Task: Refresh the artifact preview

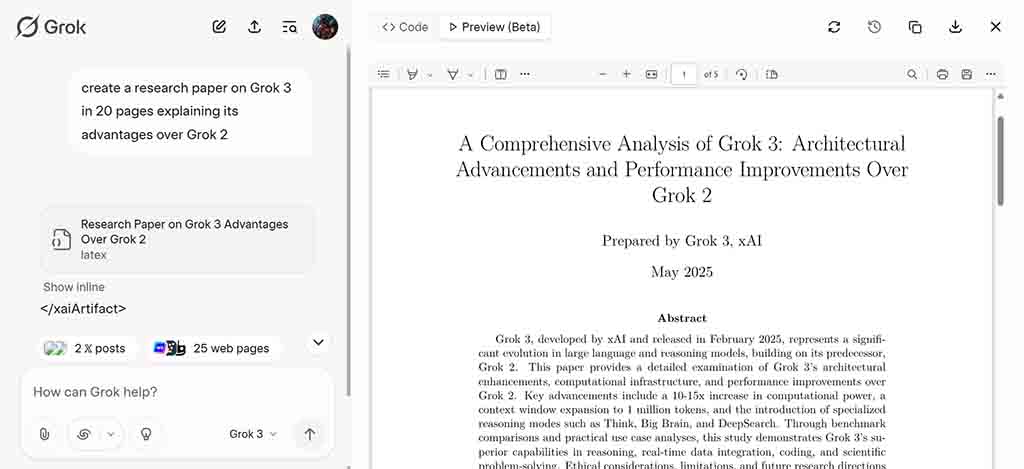Action: [834, 27]
